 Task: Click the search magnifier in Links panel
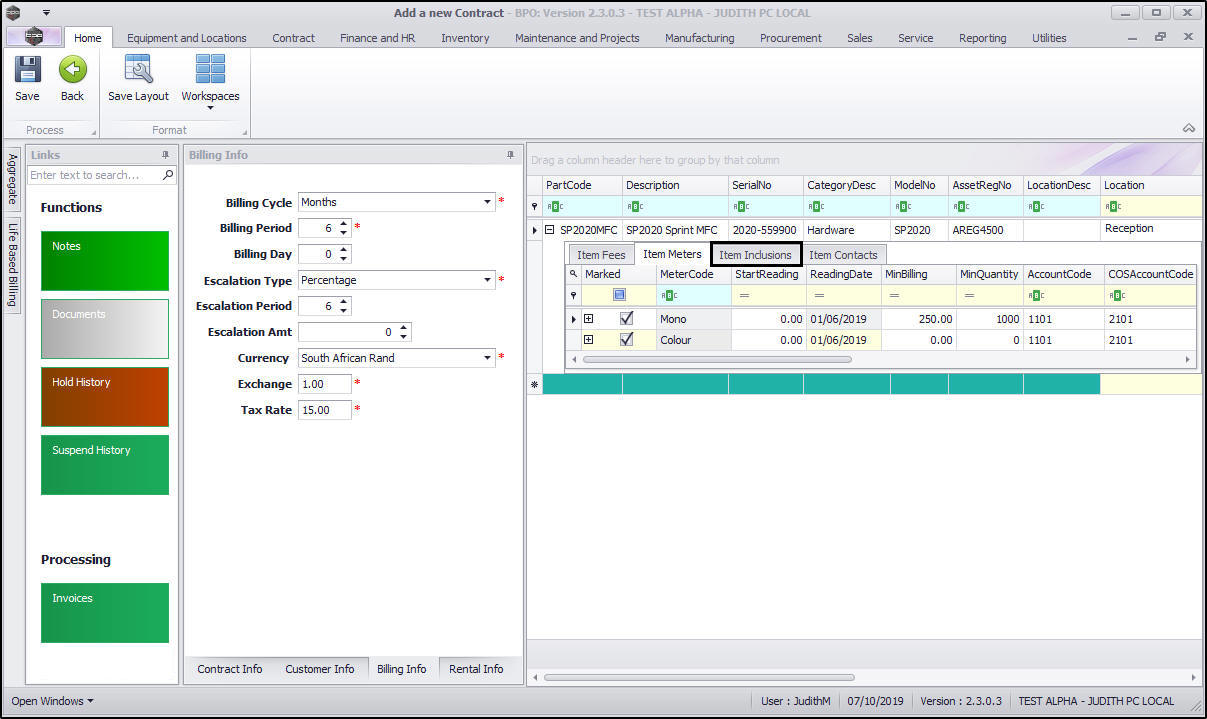pyautogui.click(x=168, y=175)
